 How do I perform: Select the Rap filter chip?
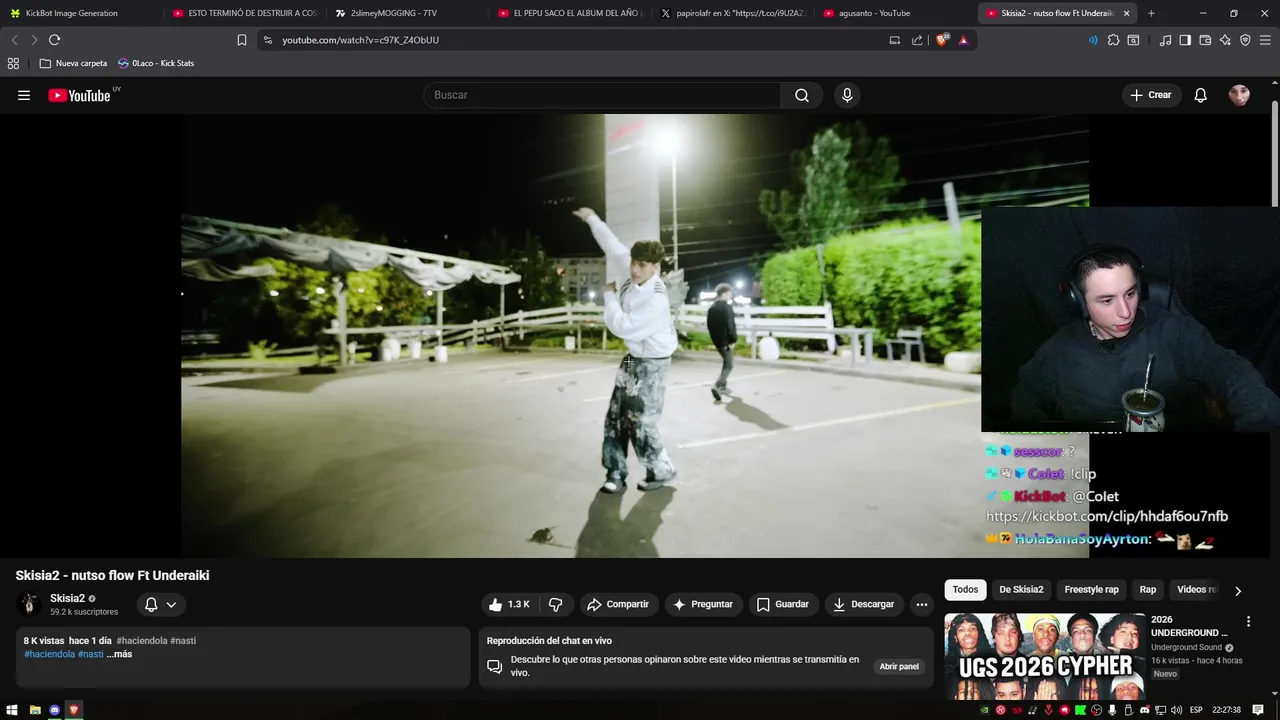coord(1148,590)
